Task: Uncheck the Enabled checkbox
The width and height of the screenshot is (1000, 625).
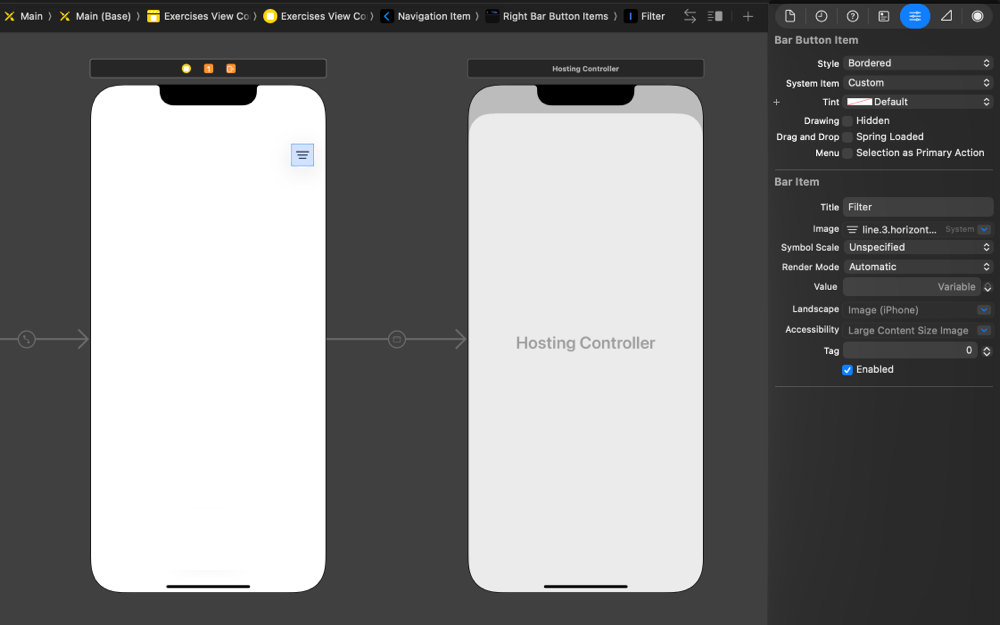Action: [847, 369]
